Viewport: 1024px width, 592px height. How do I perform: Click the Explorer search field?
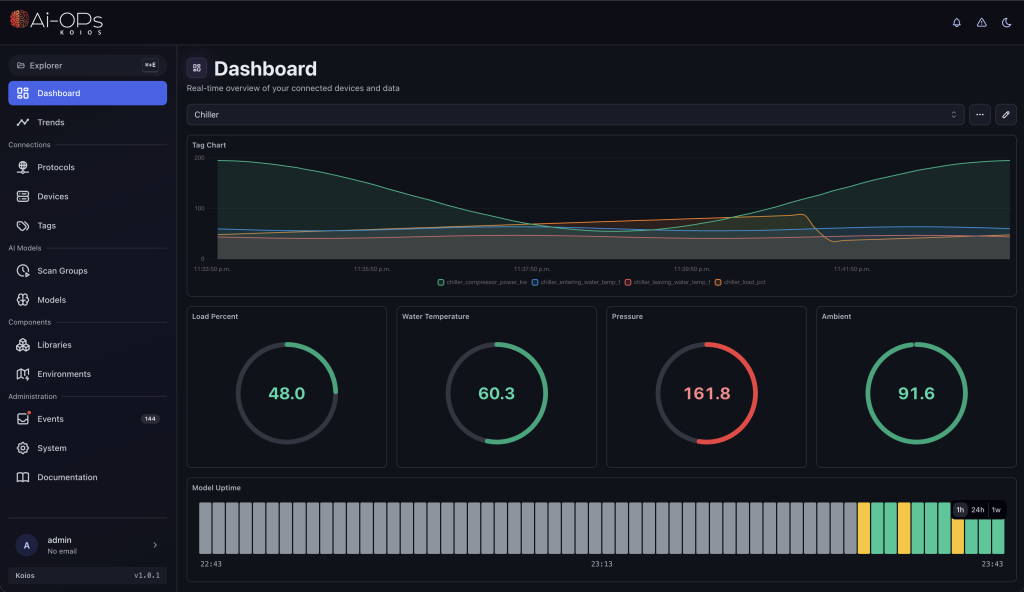click(87, 65)
